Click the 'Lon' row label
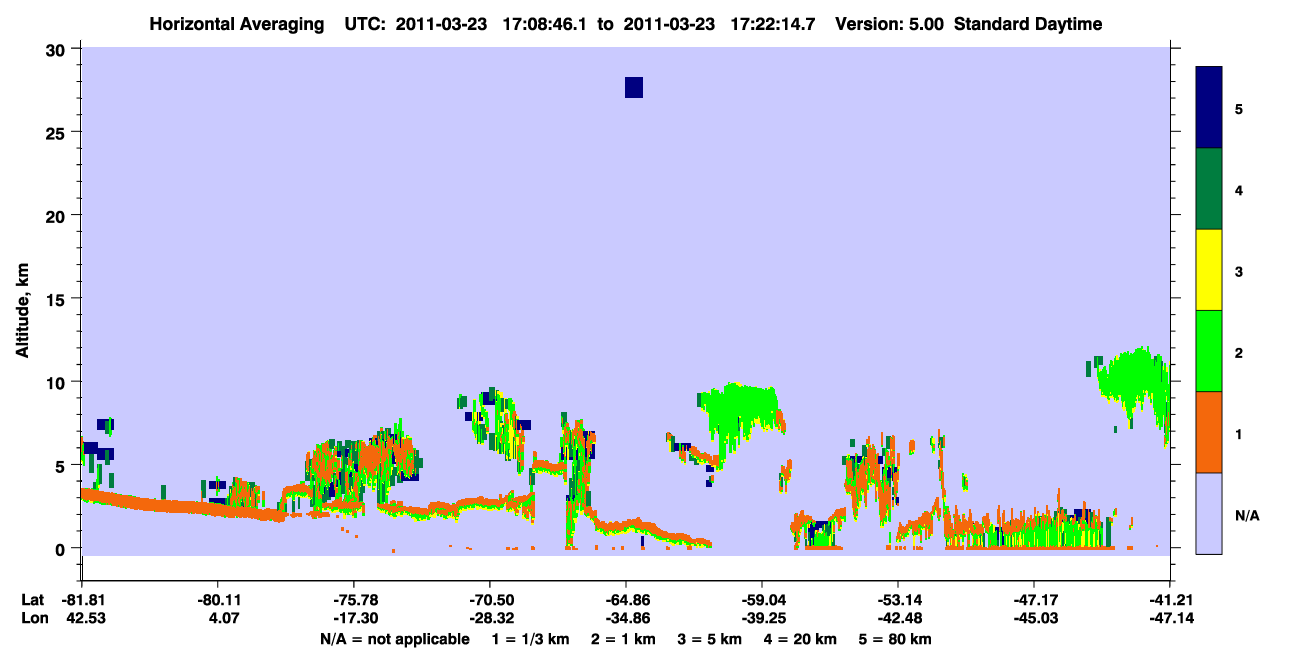1300x667 pixels. pyautogui.click(x=33, y=619)
